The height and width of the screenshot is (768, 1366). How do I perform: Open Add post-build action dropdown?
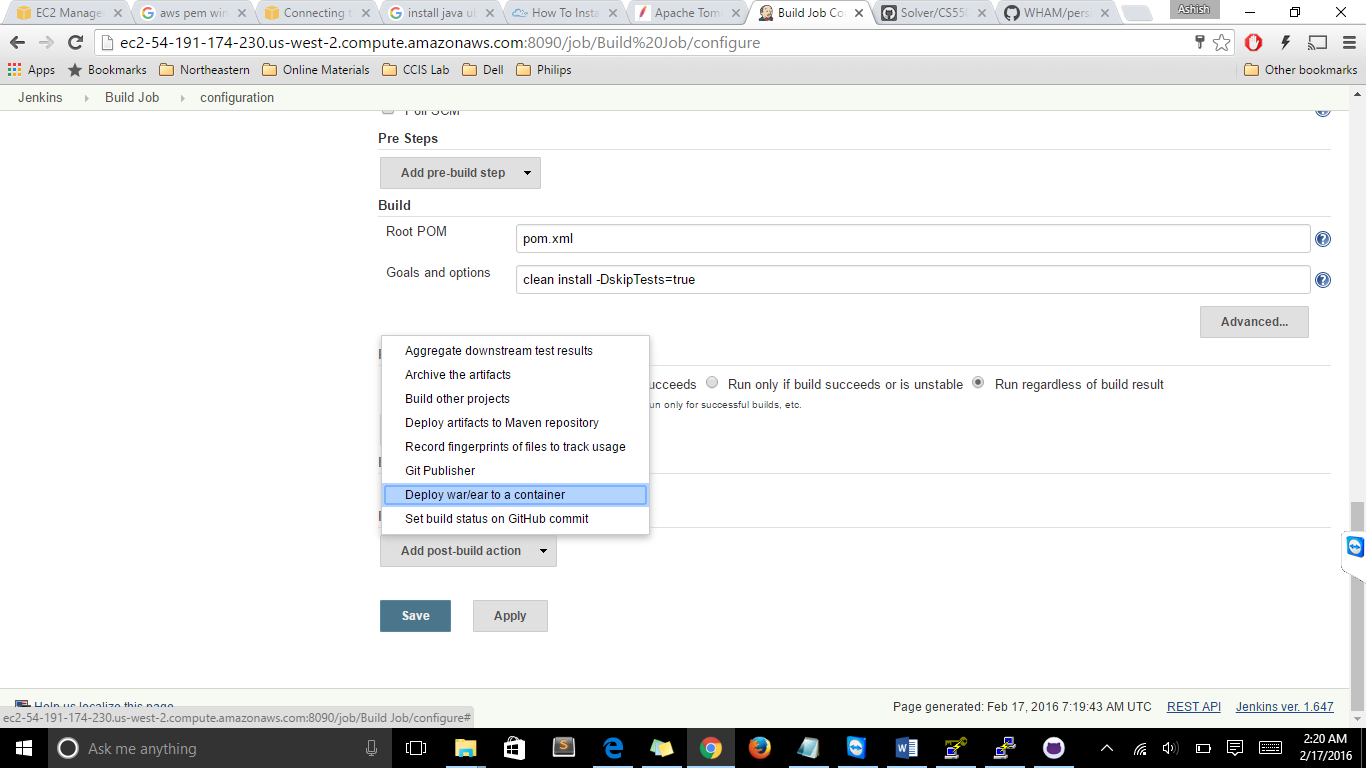pos(468,551)
